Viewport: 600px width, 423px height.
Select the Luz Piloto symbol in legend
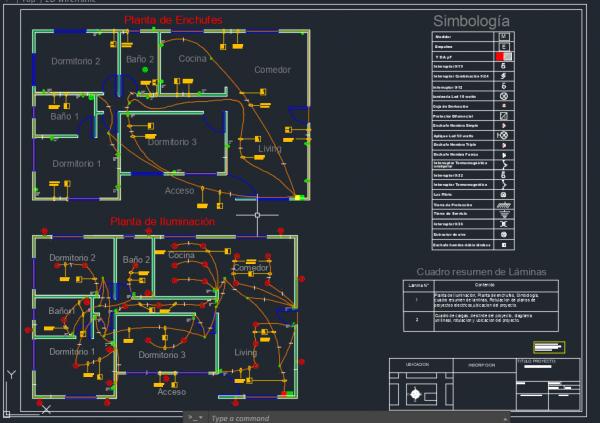click(x=504, y=194)
